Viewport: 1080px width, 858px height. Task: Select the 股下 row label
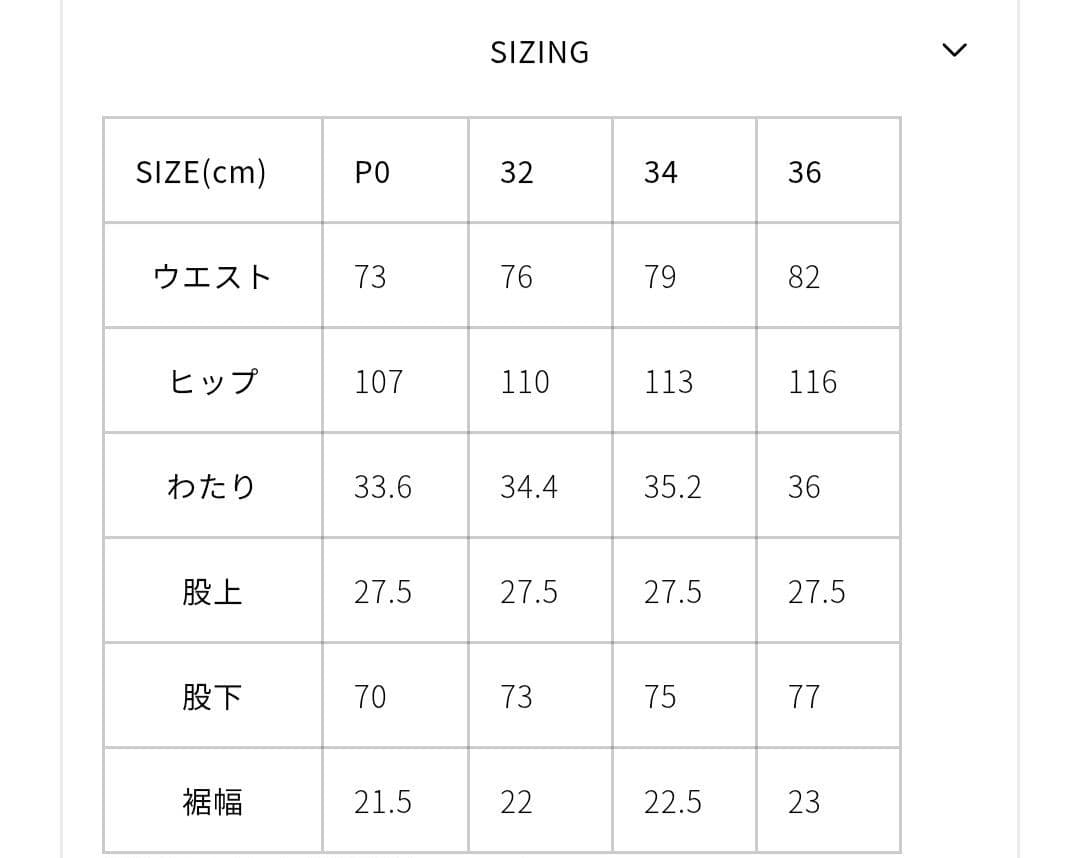212,697
